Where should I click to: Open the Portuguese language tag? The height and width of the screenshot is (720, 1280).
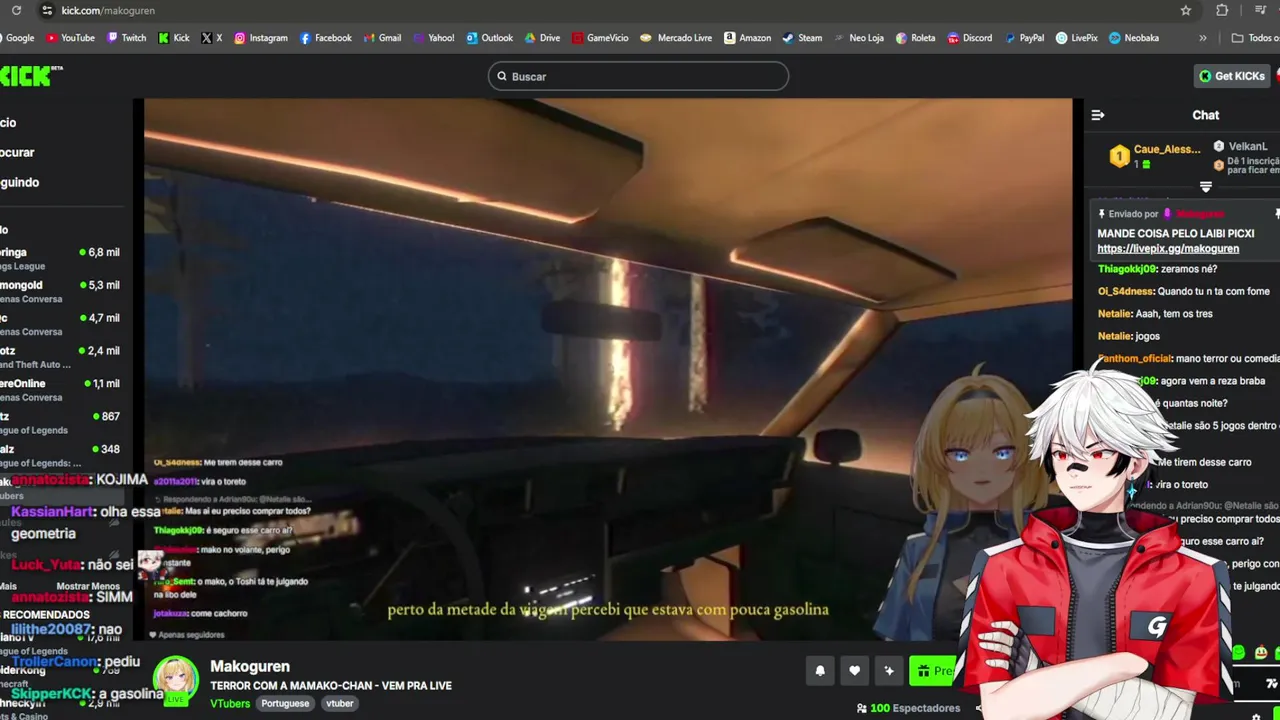coord(285,703)
